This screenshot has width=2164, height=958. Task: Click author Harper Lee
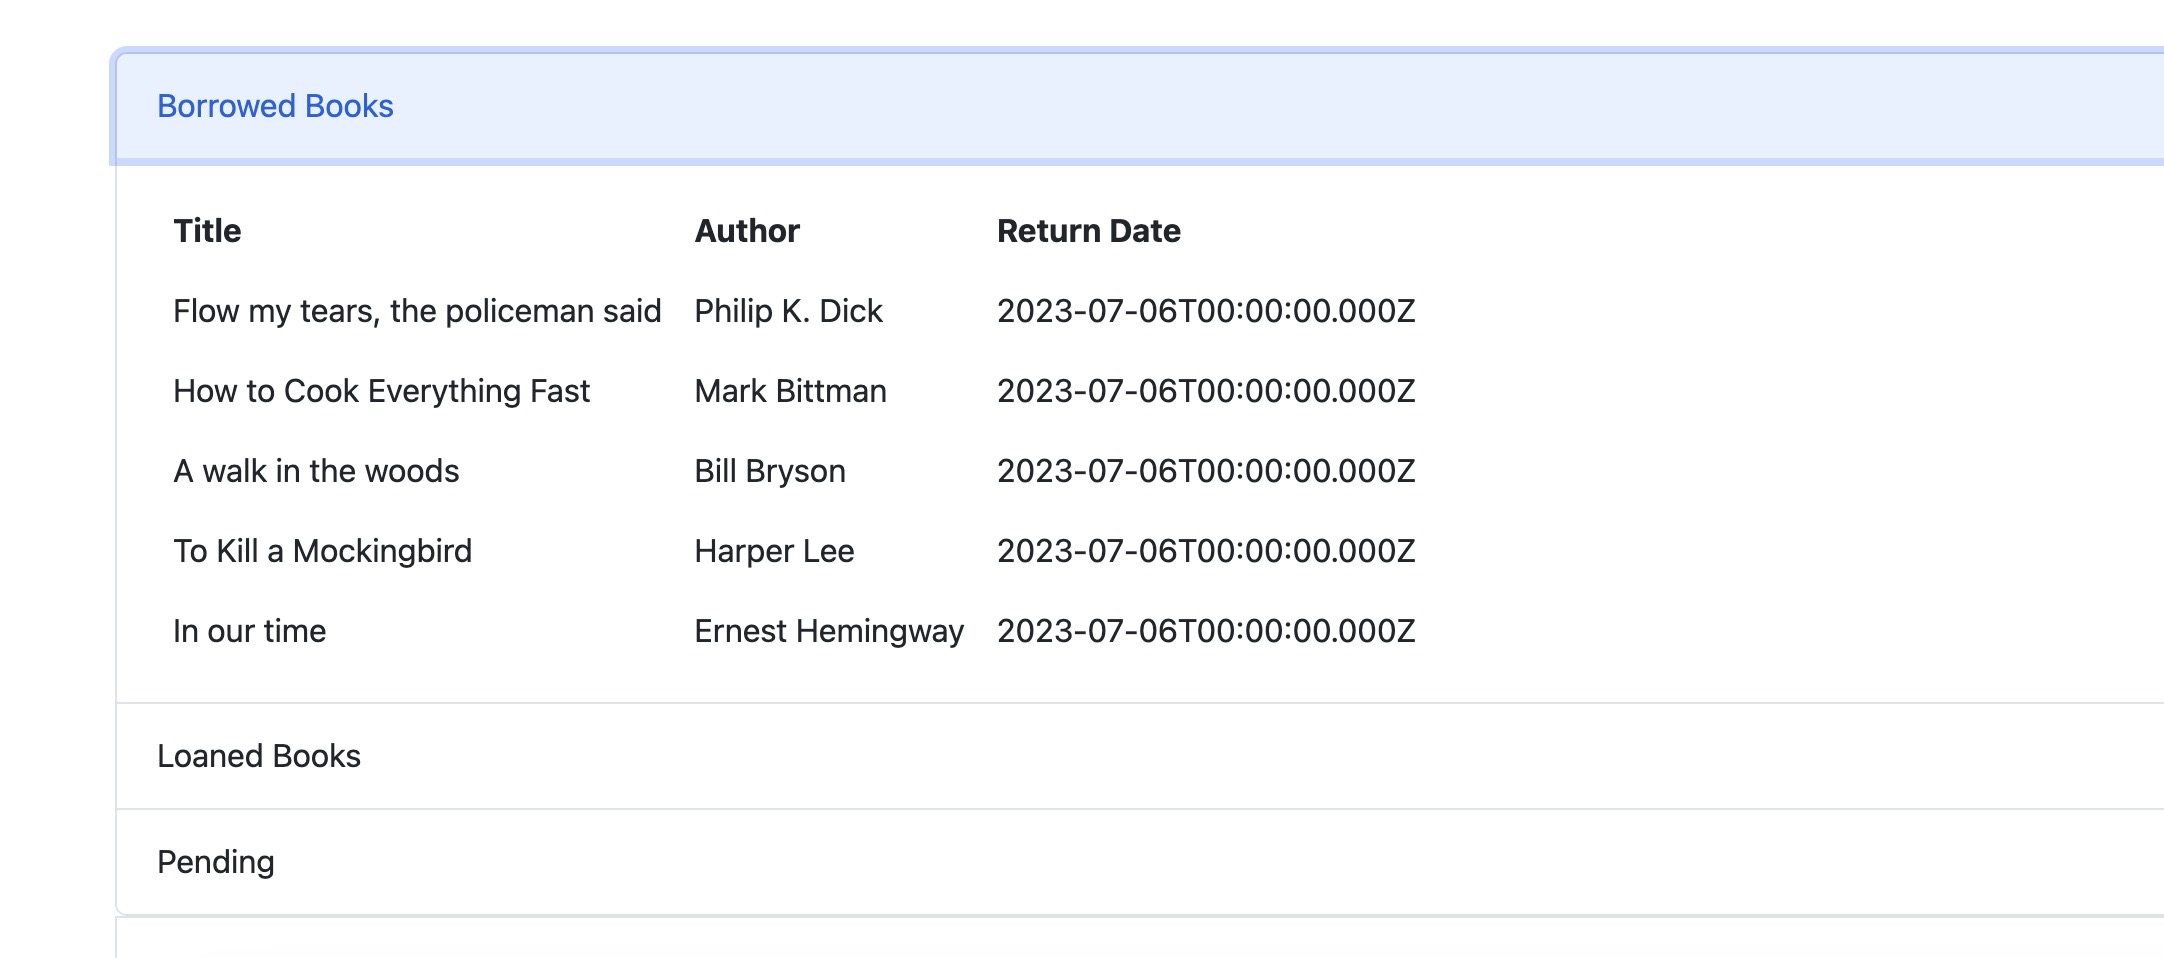774,551
